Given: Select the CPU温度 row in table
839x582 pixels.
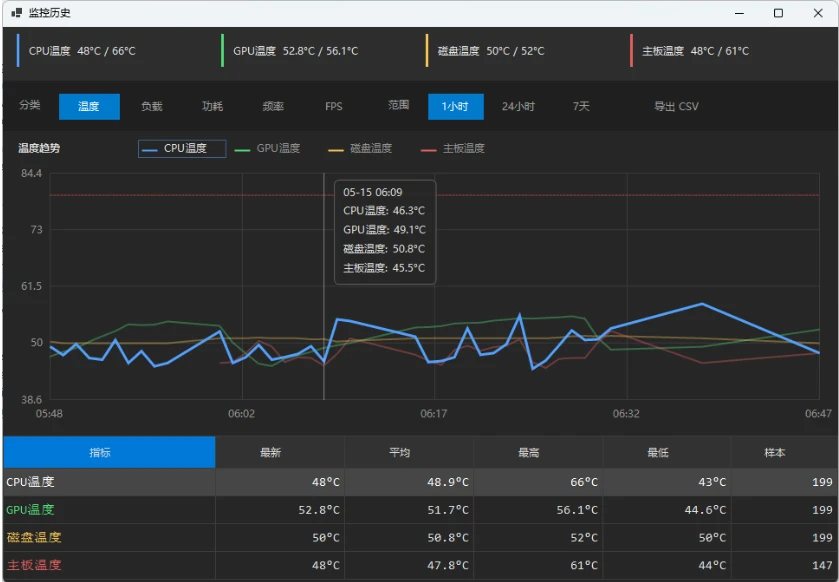Looking at the screenshot, I should 420,482.
